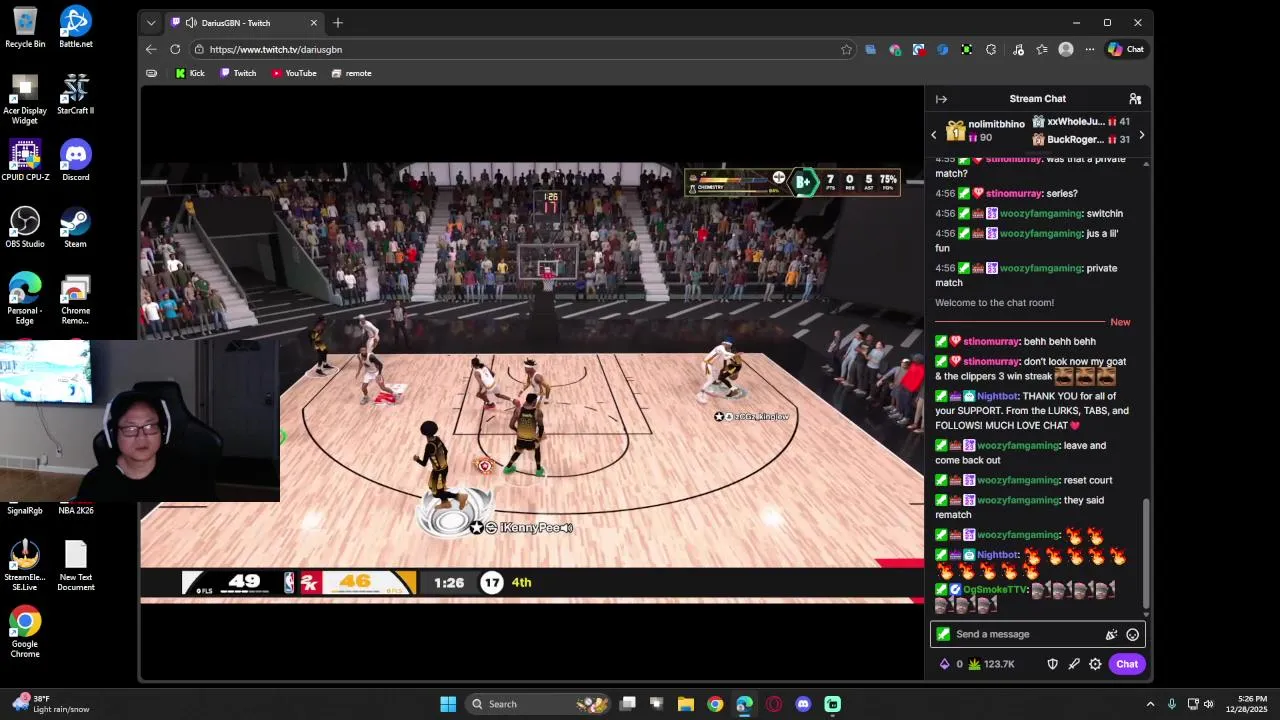Screen dimensions: 1280x720
Task: Open the browser profile avatar
Action: [1066, 49]
